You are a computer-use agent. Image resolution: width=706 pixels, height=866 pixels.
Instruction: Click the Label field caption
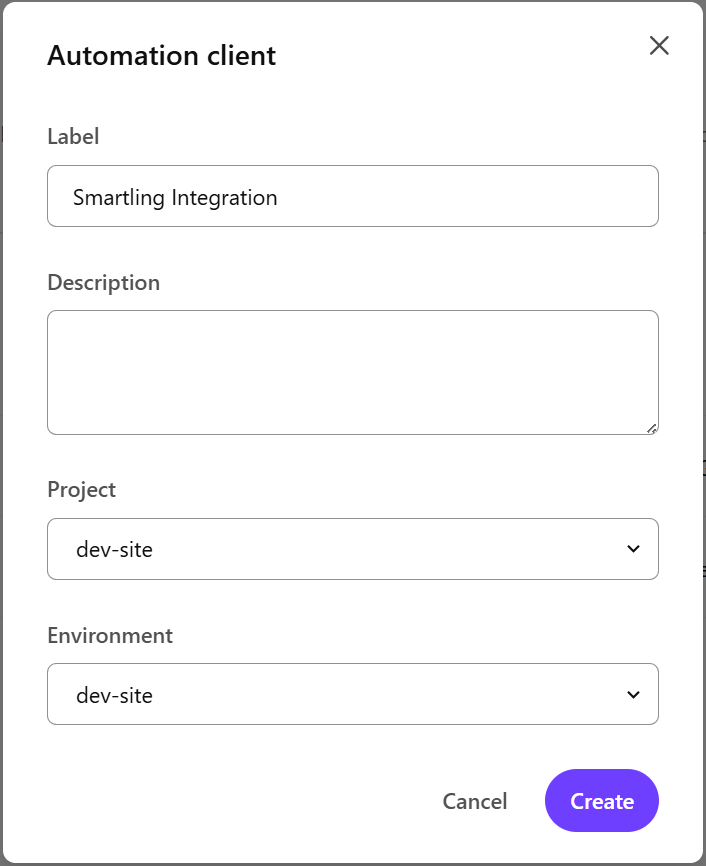click(73, 136)
